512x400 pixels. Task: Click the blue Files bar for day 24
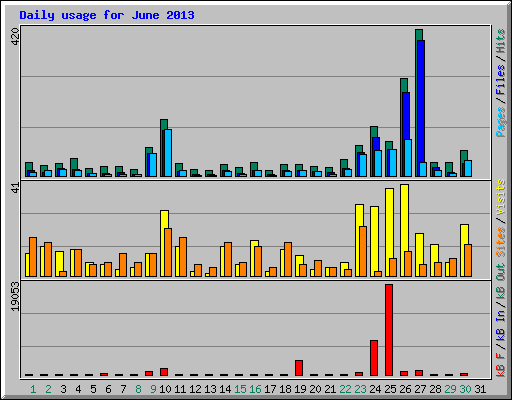click(376, 144)
